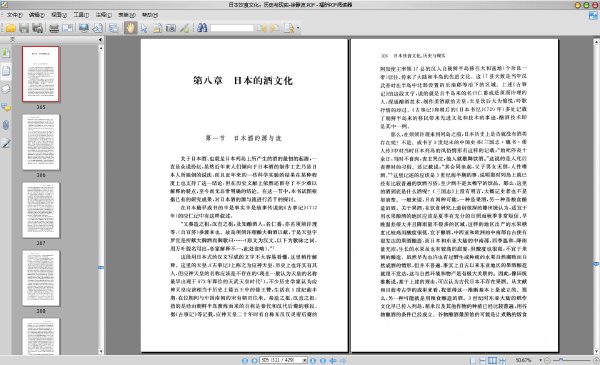Select page 365 thumbnail
This screenshot has height=365, width=600.
41,74
